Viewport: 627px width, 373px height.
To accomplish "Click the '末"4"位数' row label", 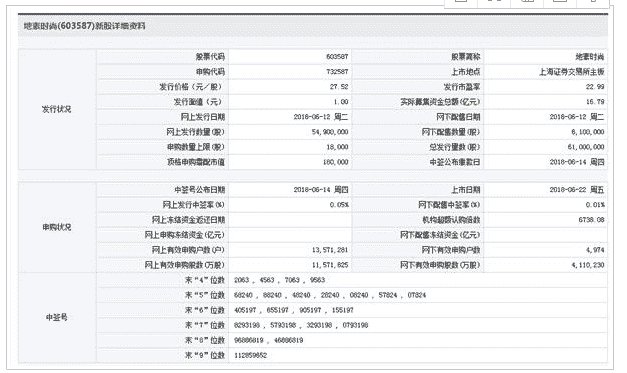I will [x=204, y=280].
